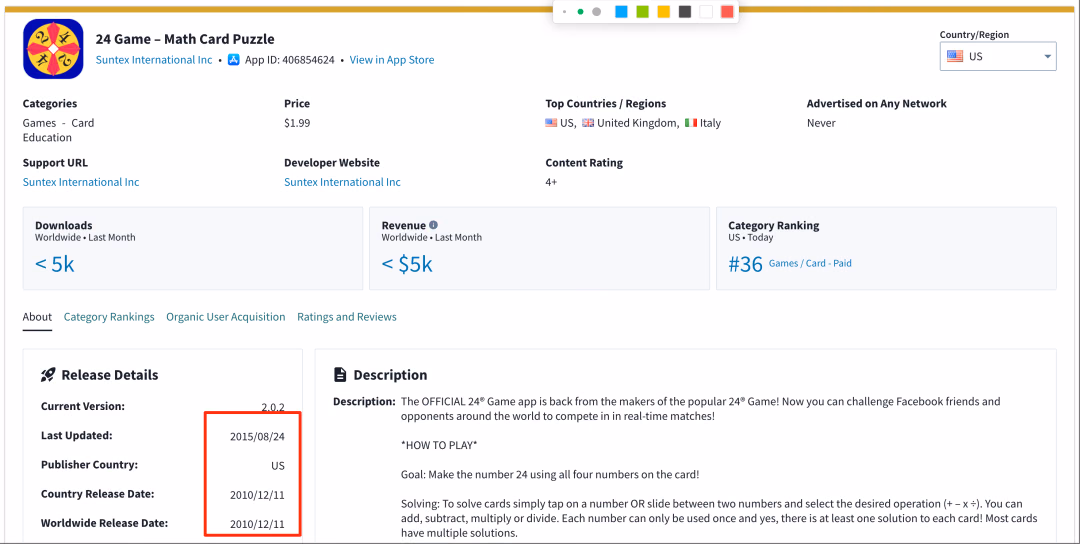Viewport: 1080px width, 544px height.
Task: Click the Publisher Country value US
Action: point(278,465)
